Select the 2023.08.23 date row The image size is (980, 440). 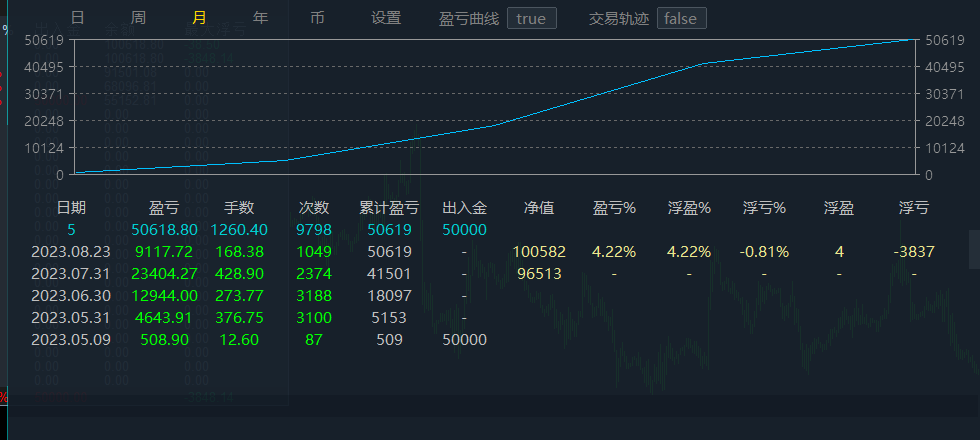(x=71, y=252)
